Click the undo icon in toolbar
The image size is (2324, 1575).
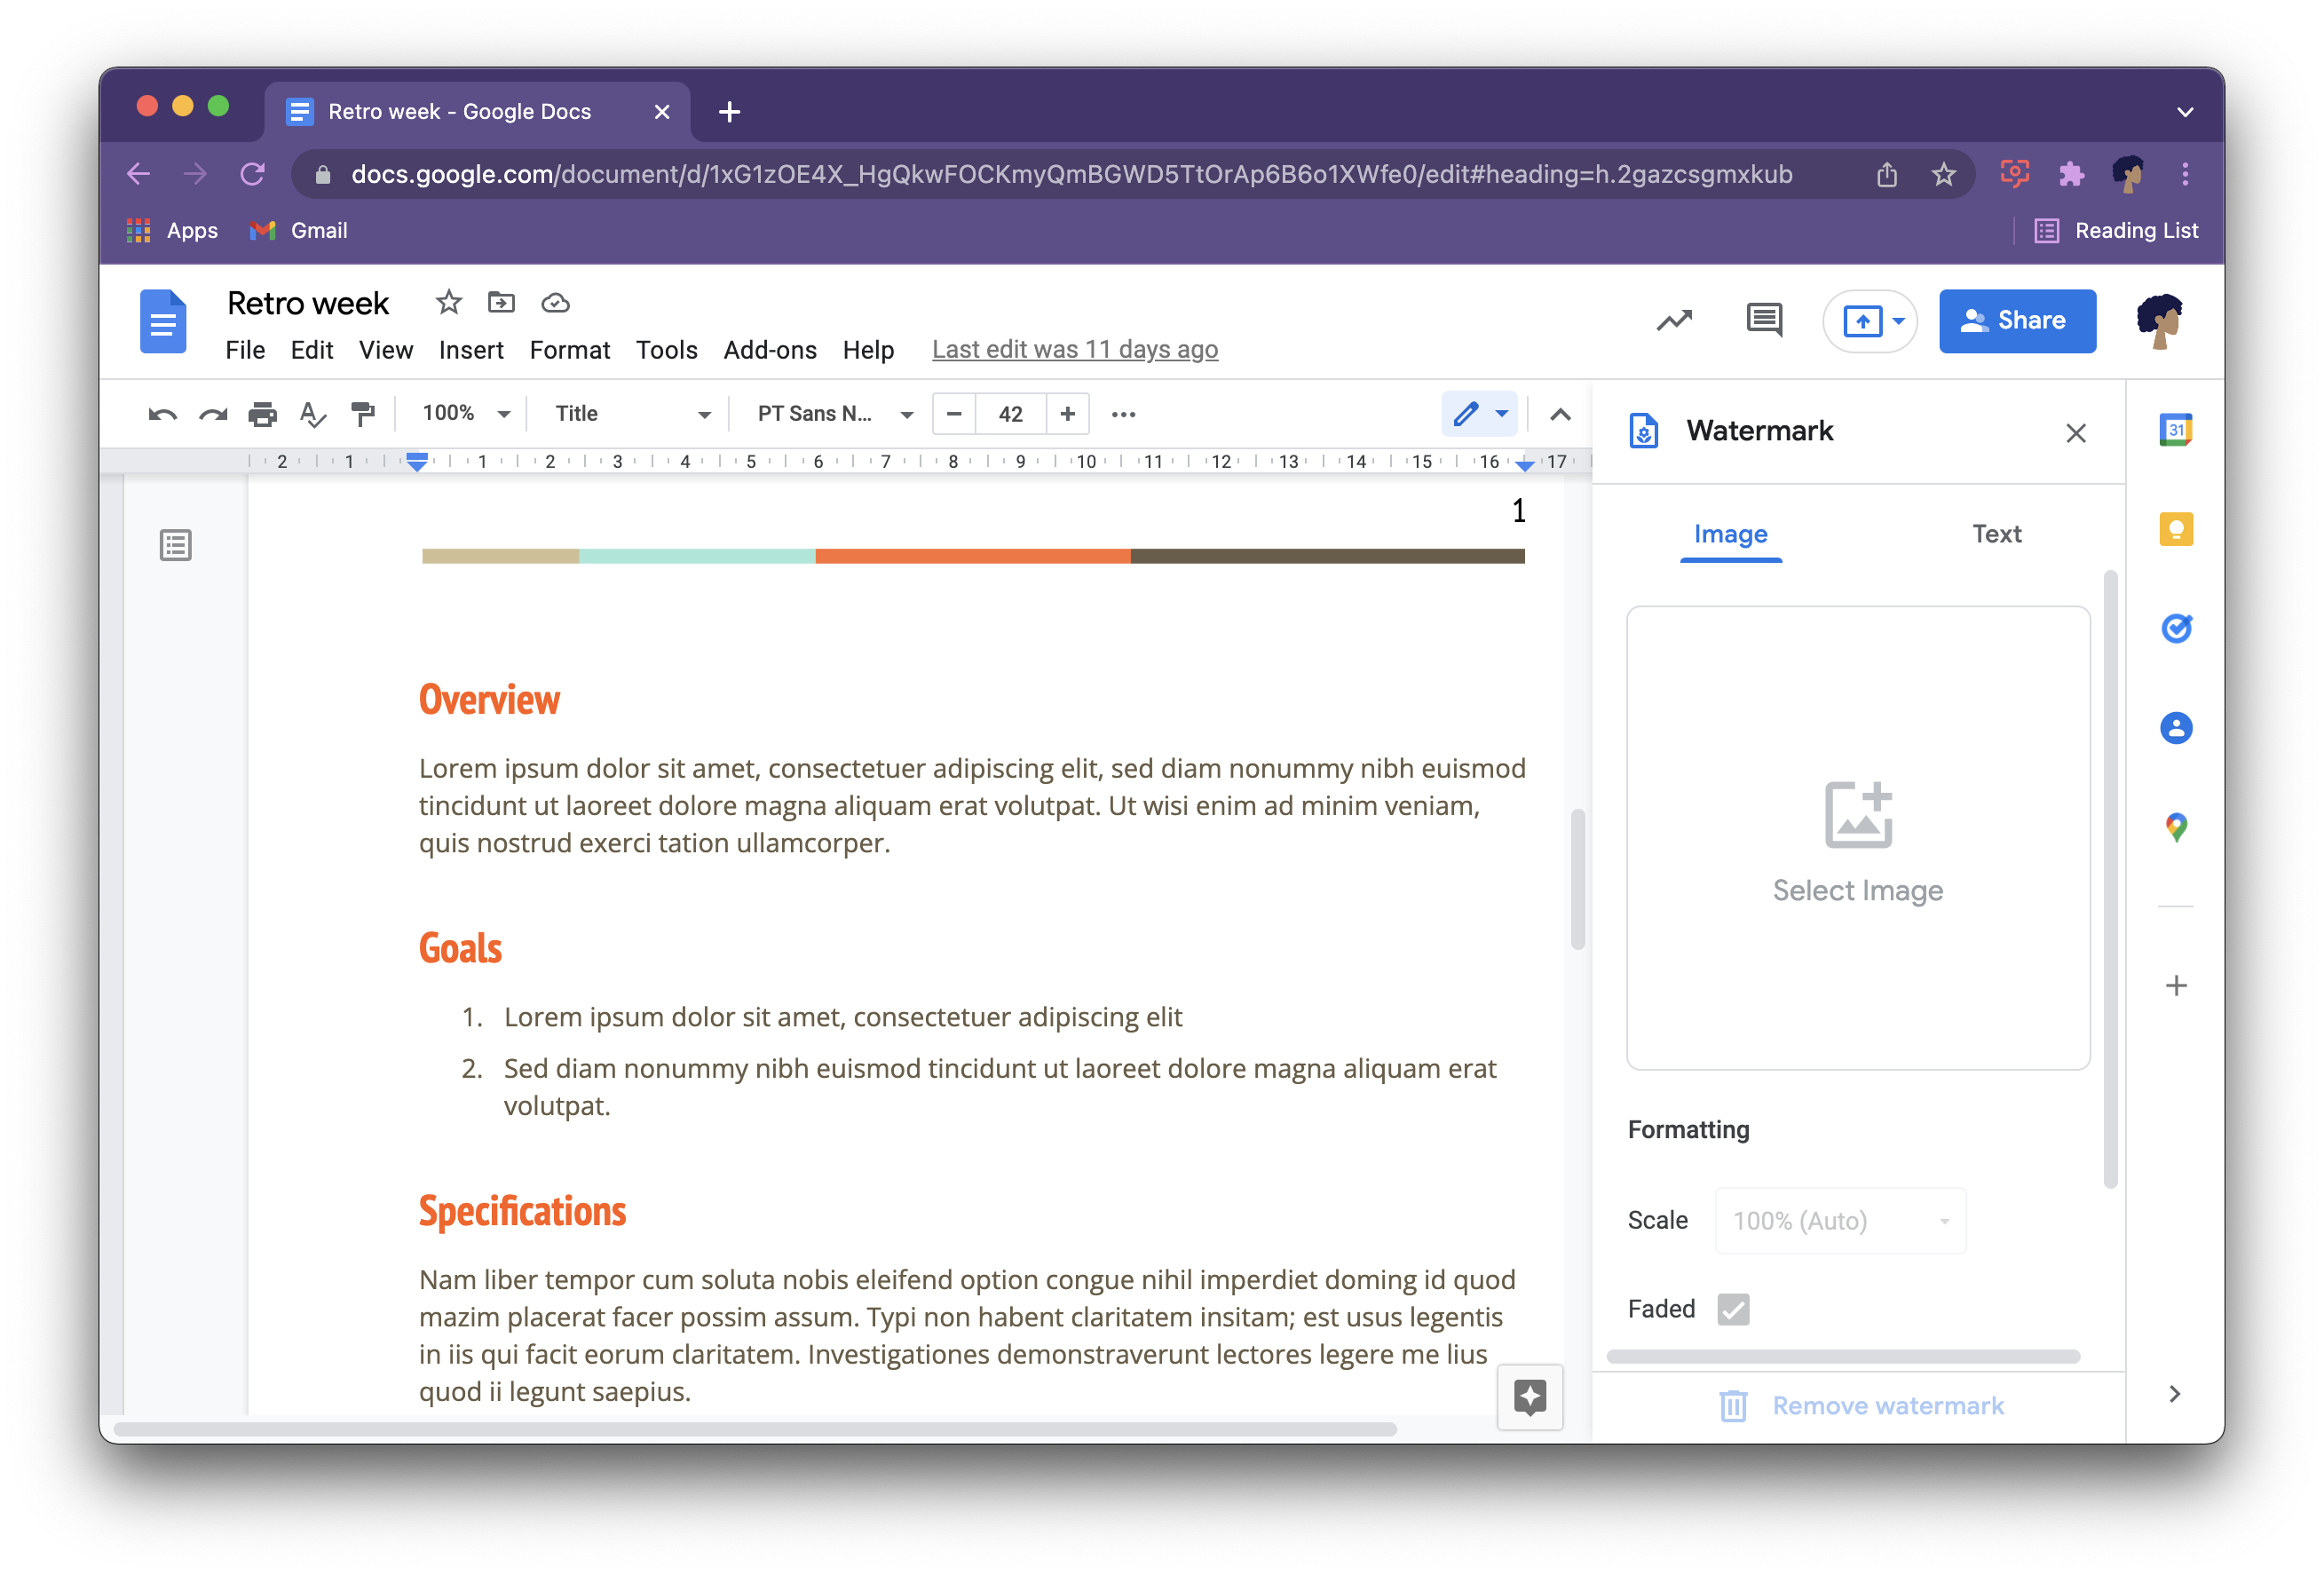pyautogui.click(x=162, y=413)
